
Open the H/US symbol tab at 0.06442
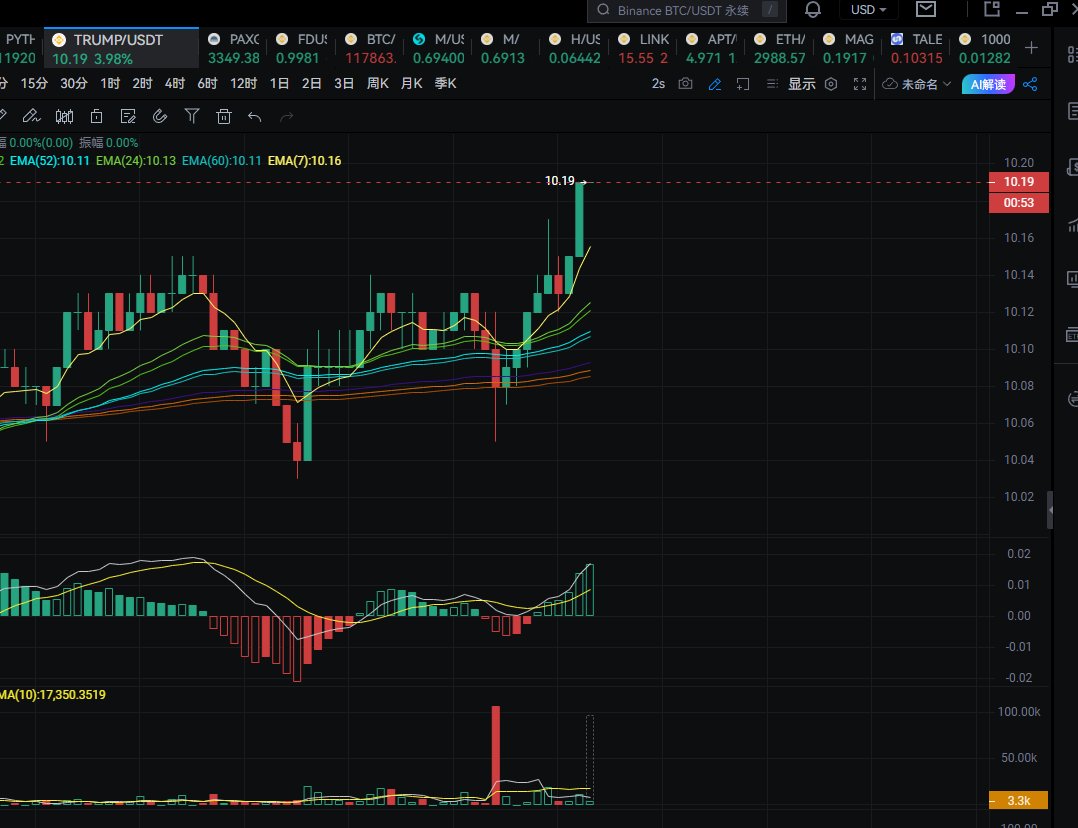pos(575,48)
